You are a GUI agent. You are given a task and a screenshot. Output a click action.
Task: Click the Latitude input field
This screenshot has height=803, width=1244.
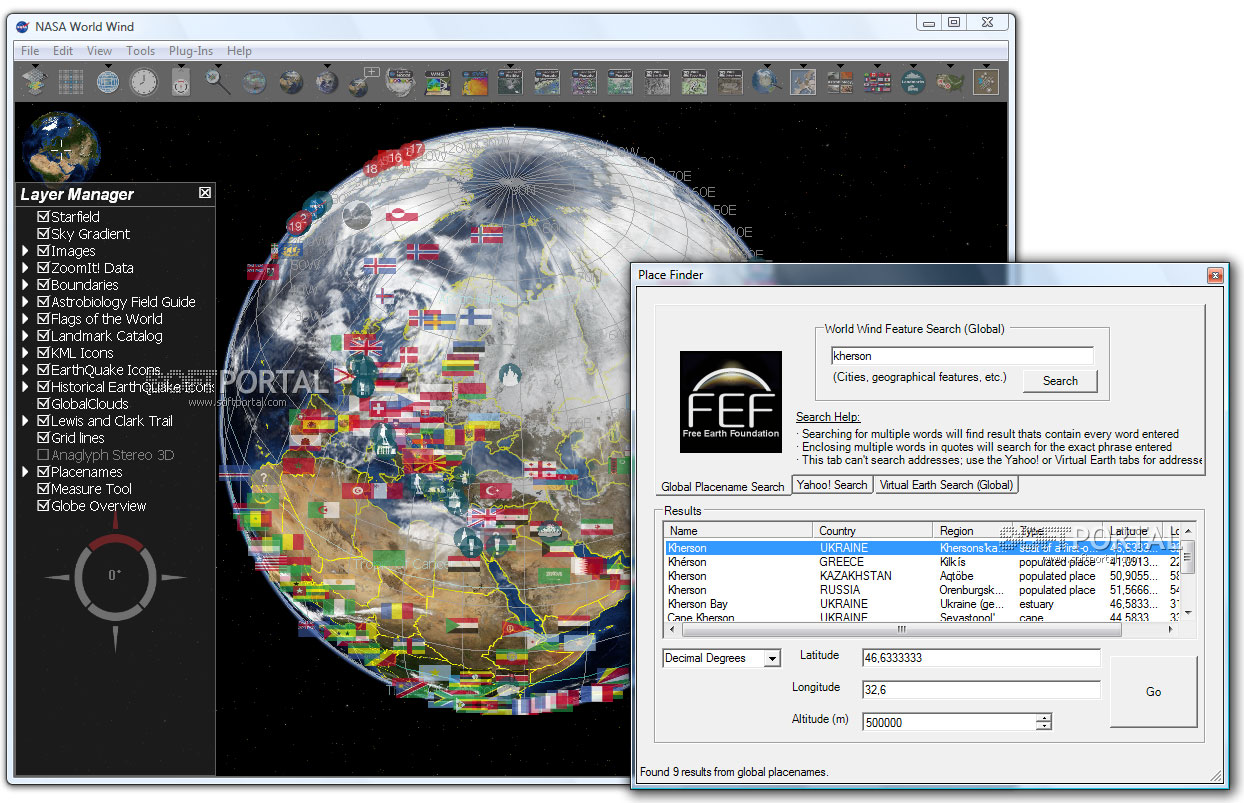pyautogui.click(x=981, y=658)
